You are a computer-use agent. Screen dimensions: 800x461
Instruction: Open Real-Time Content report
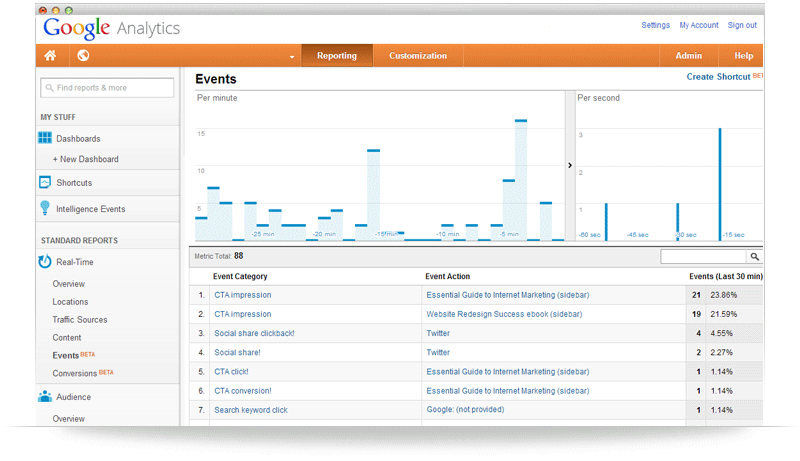pos(66,338)
